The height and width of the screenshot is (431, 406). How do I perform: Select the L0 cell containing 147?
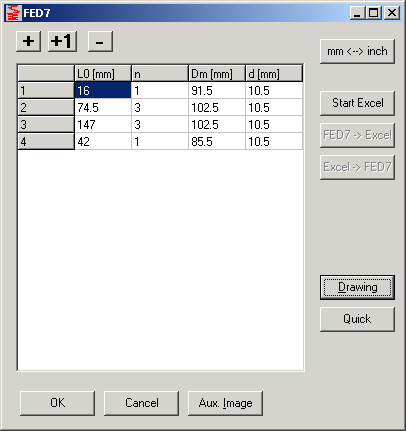pos(103,124)
